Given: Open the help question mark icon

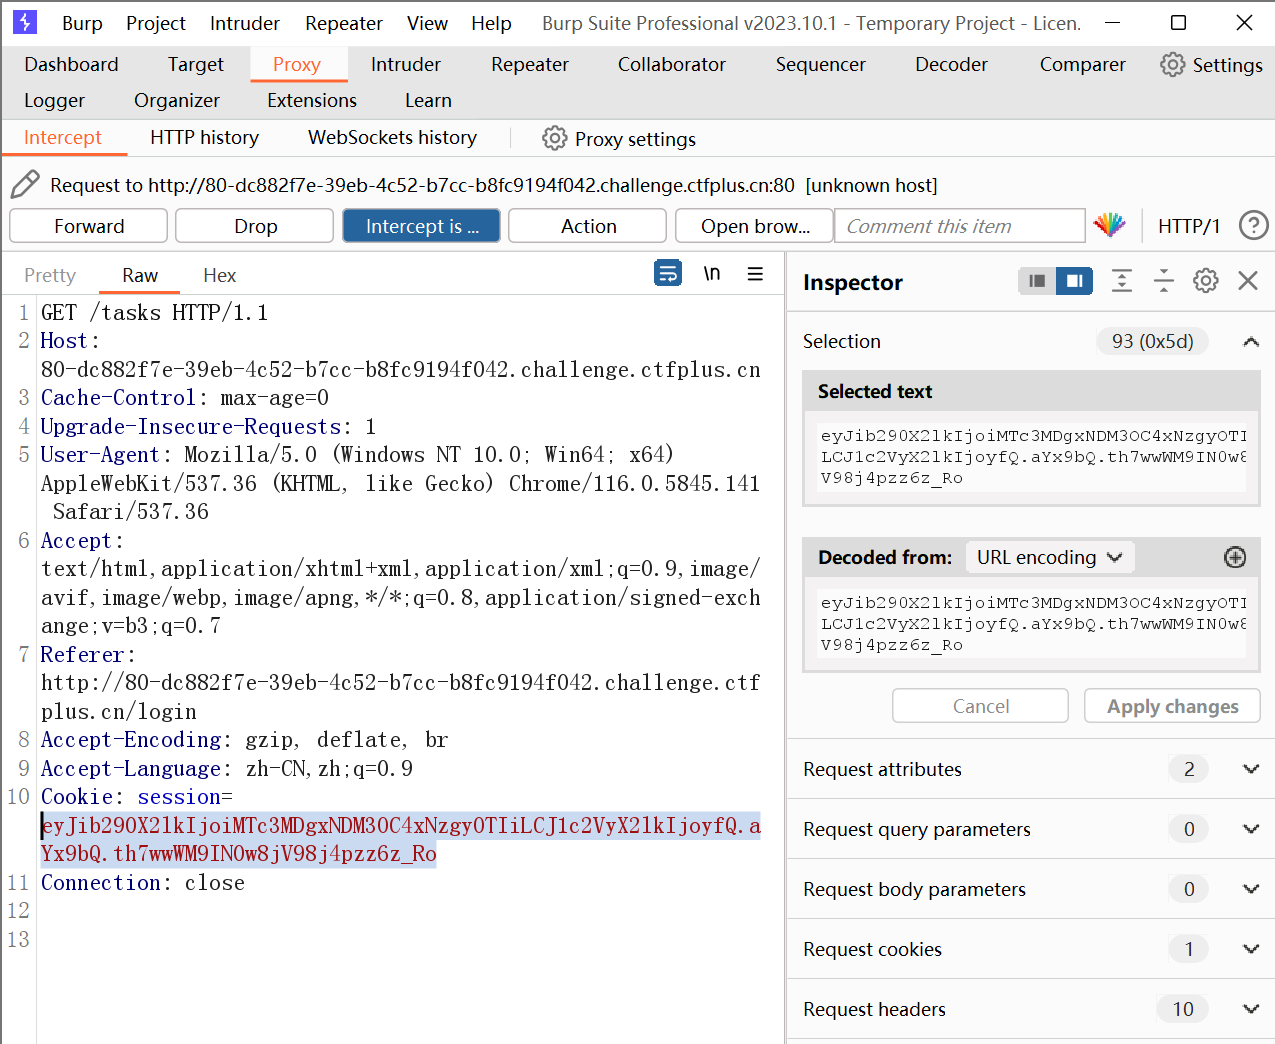Looking at the screenshot, I should pos(1253,226).
